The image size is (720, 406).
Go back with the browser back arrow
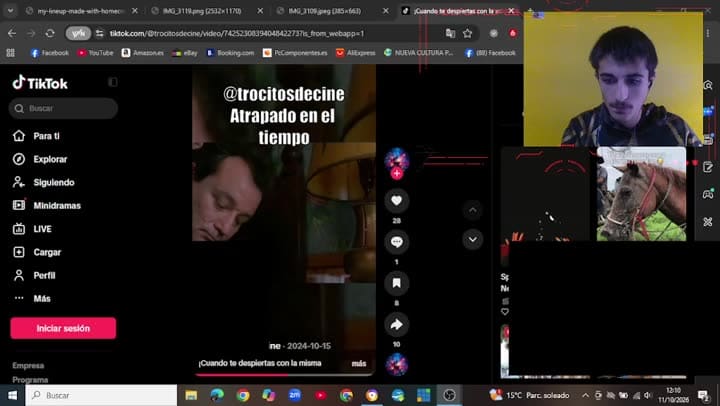[x=12, y=33]
